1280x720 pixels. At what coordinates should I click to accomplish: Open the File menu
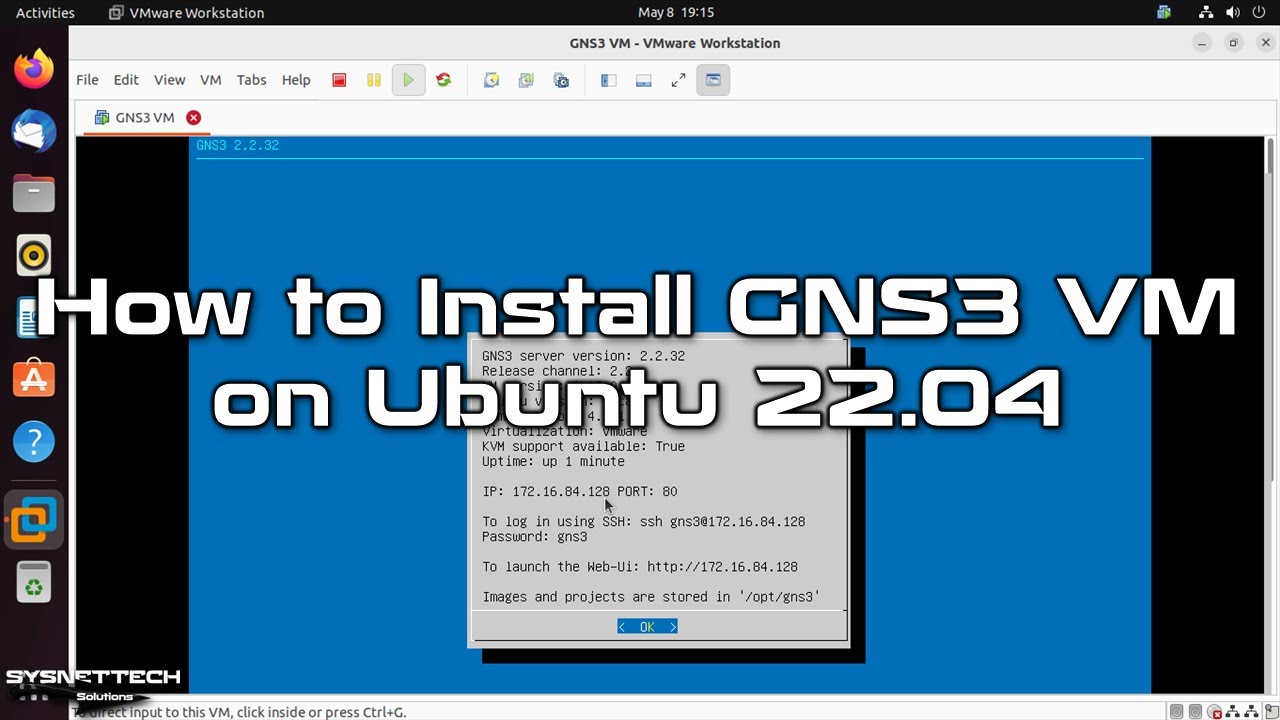87,80
